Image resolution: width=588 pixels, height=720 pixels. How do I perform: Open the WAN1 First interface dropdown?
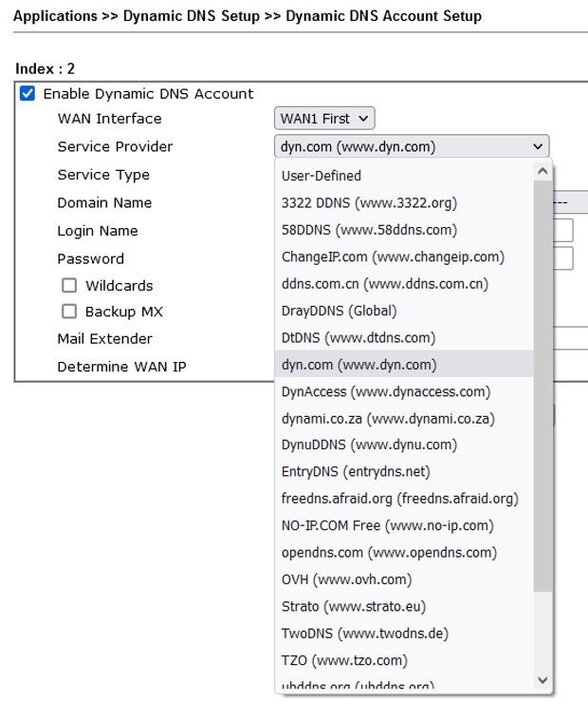click(x=325, y=118)
